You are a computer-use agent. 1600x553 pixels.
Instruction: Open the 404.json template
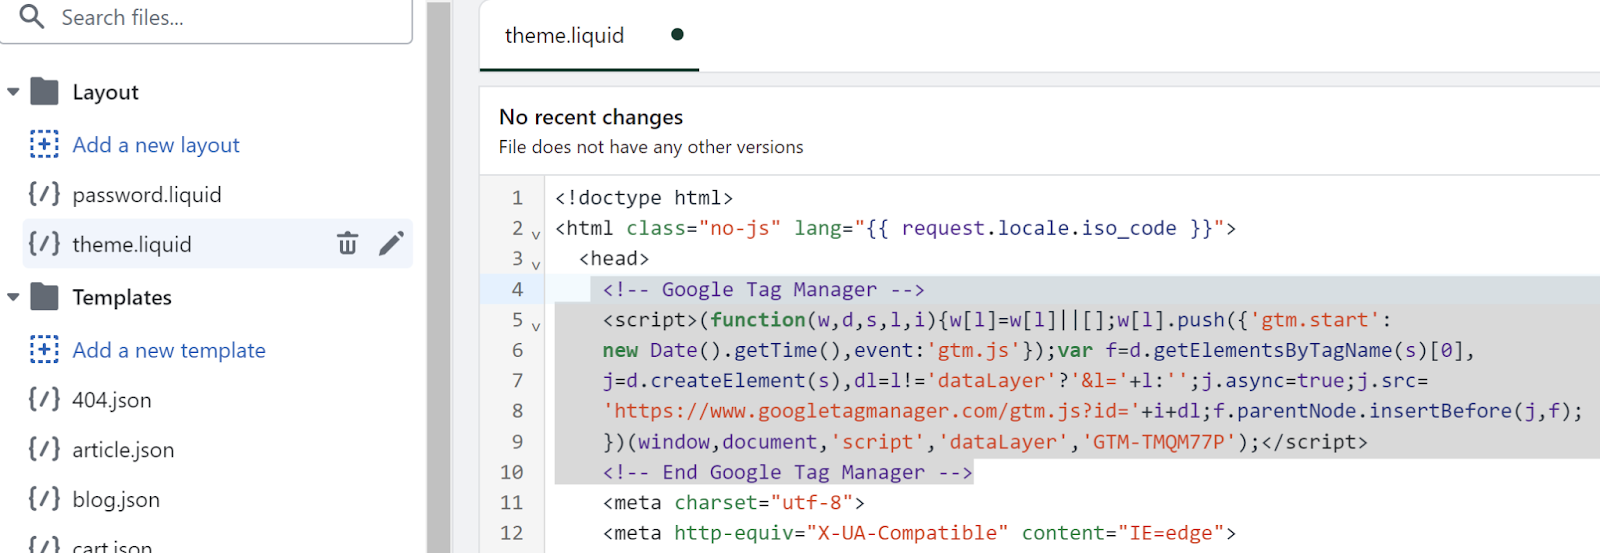pos(112,400)
